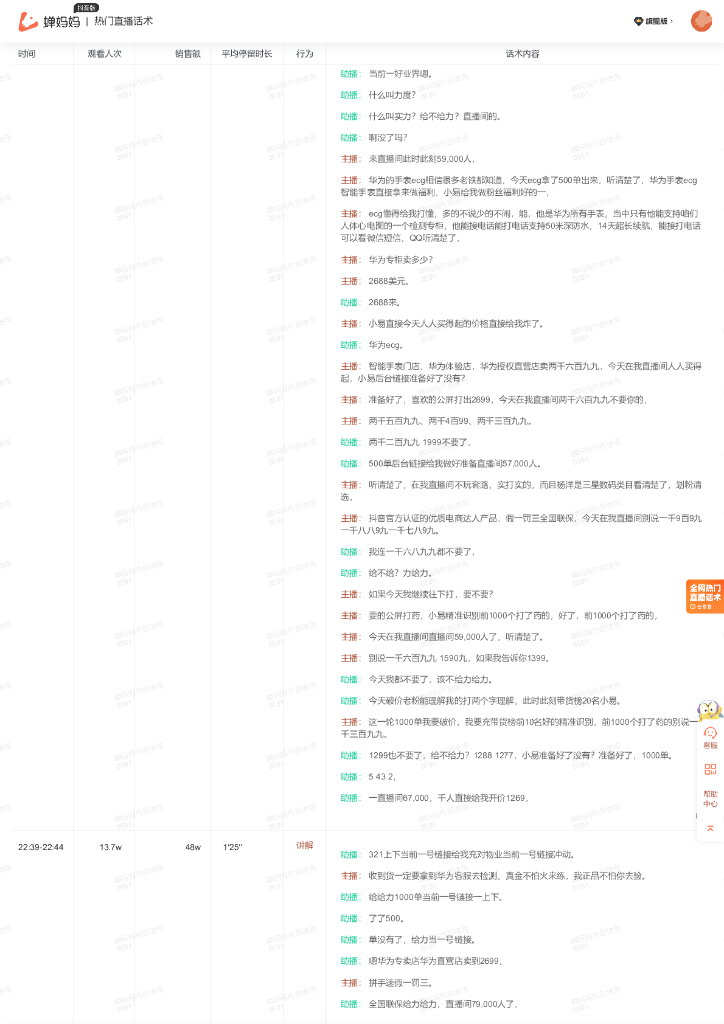Click the line 华为专柜卖多少?
This screenshot has width=724, height=1024.
click(400, 260)
